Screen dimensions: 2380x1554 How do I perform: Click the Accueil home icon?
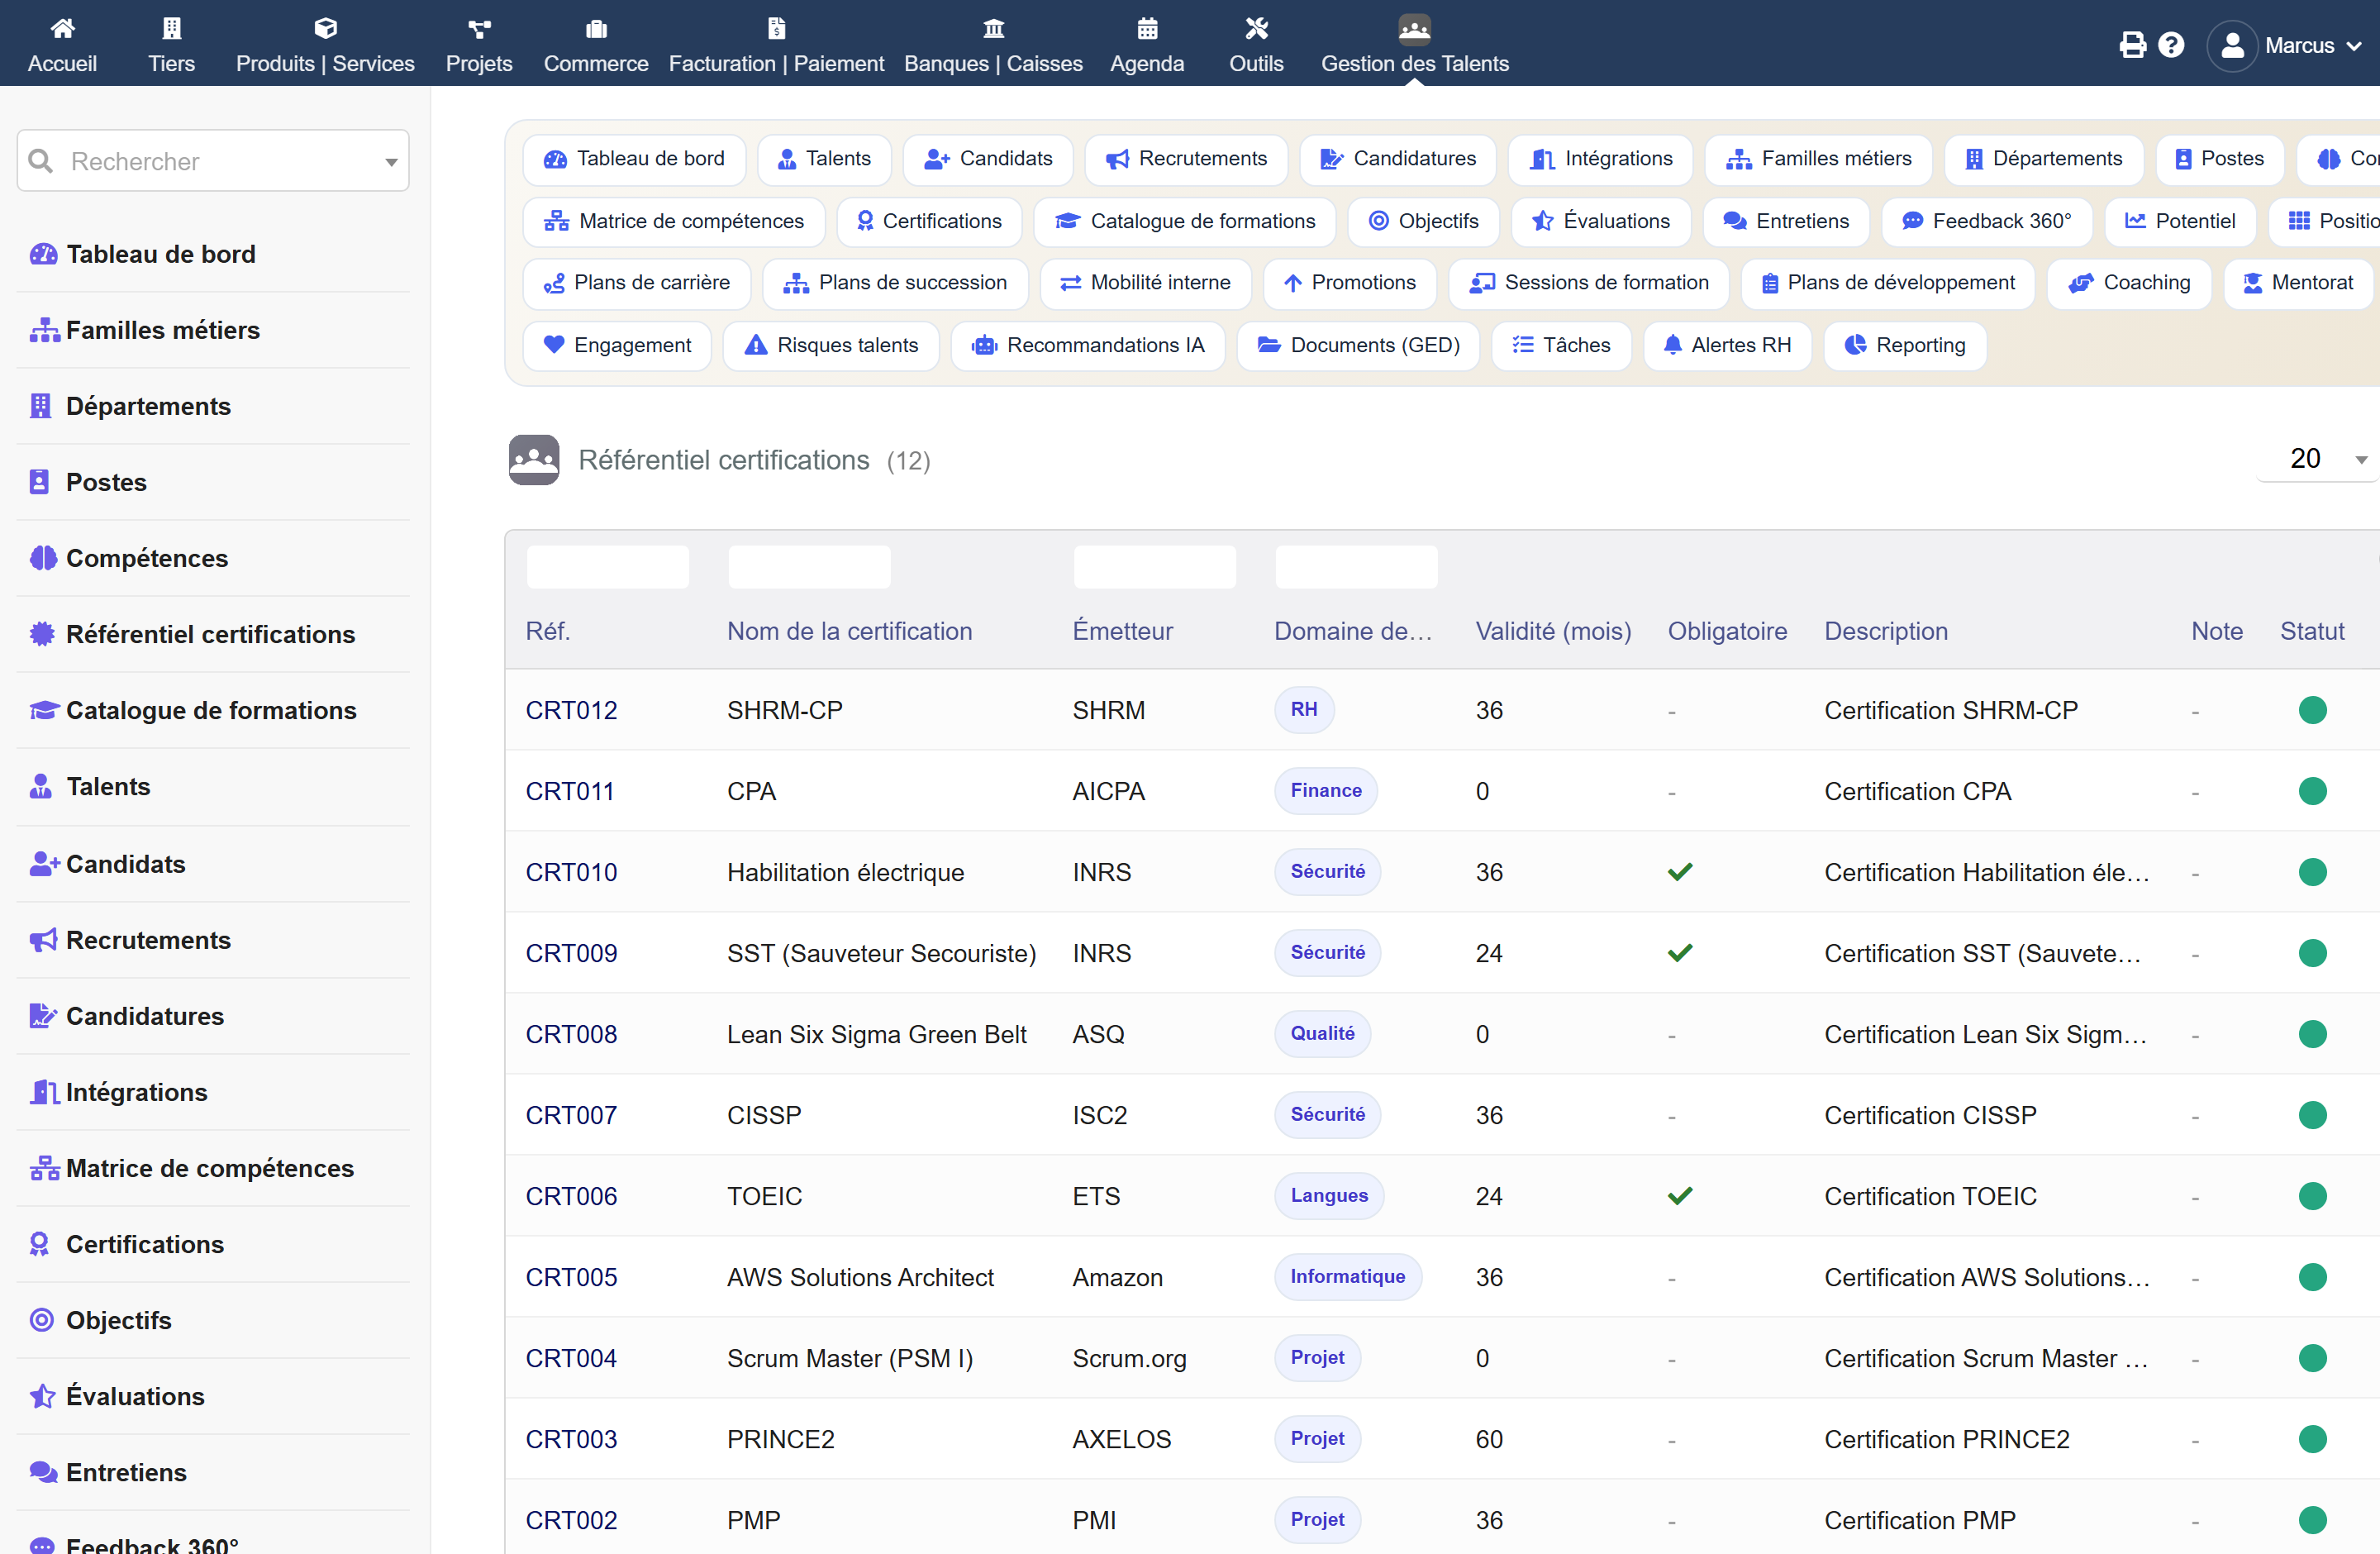point(62,28)
